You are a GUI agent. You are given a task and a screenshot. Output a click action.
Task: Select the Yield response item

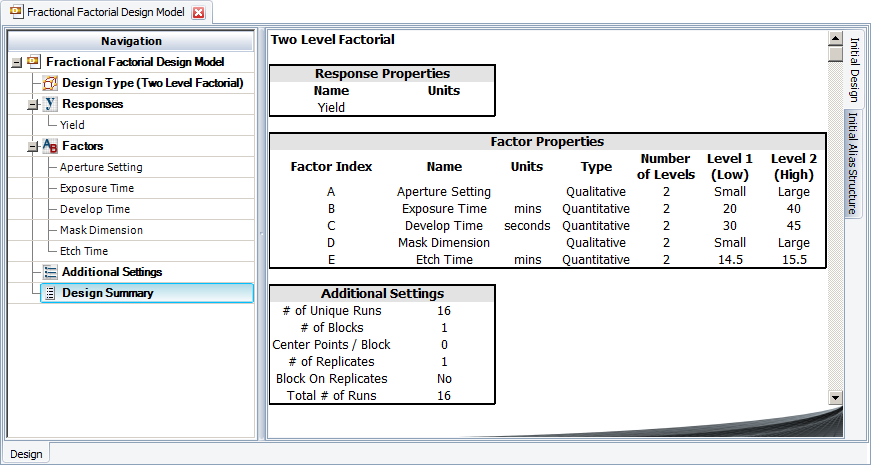72,125
